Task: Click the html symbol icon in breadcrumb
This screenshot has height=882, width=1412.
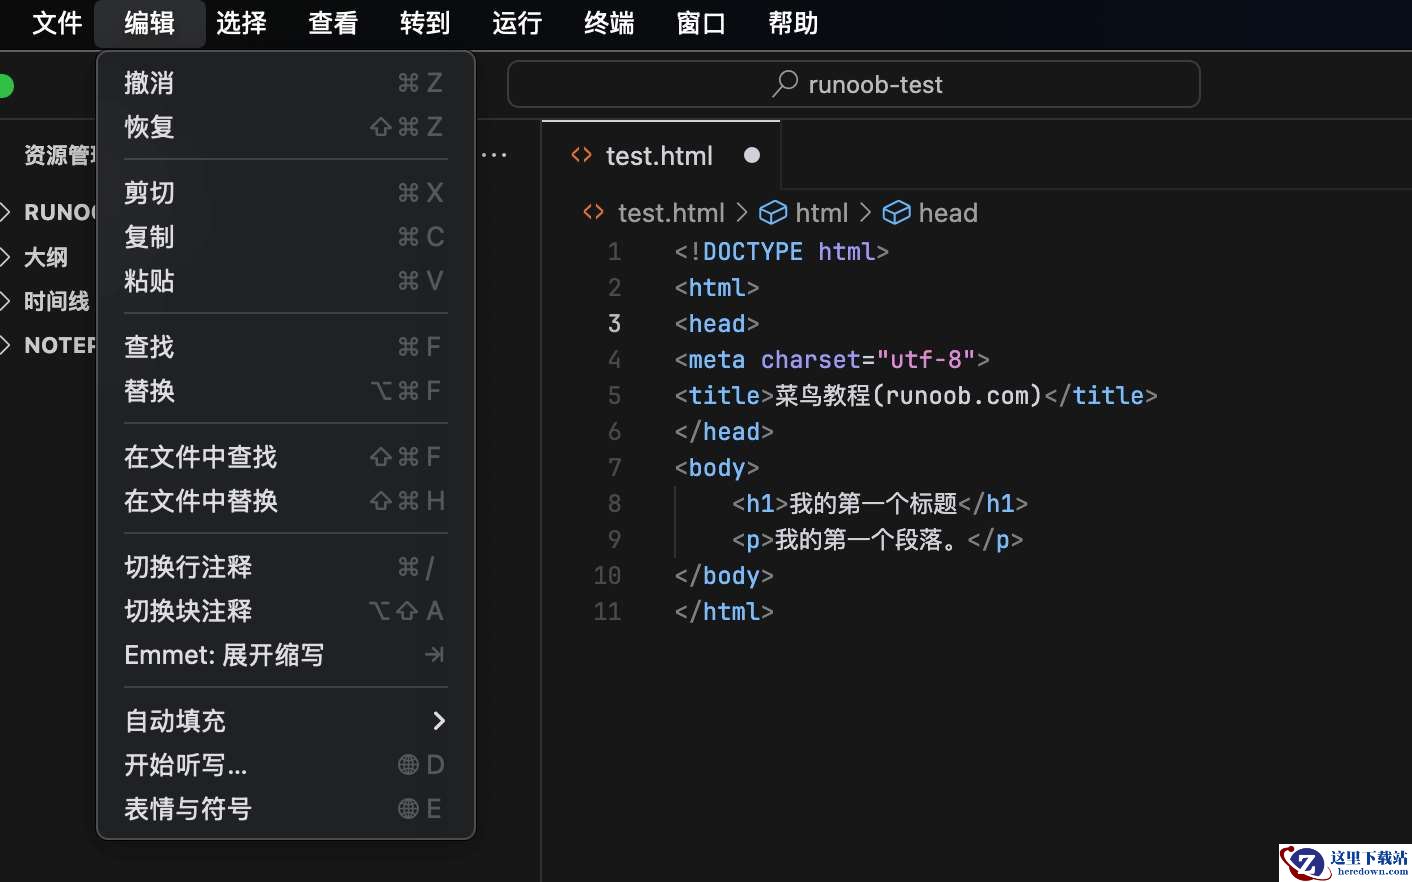Action: pyautogui.click(x=773, y=213)
